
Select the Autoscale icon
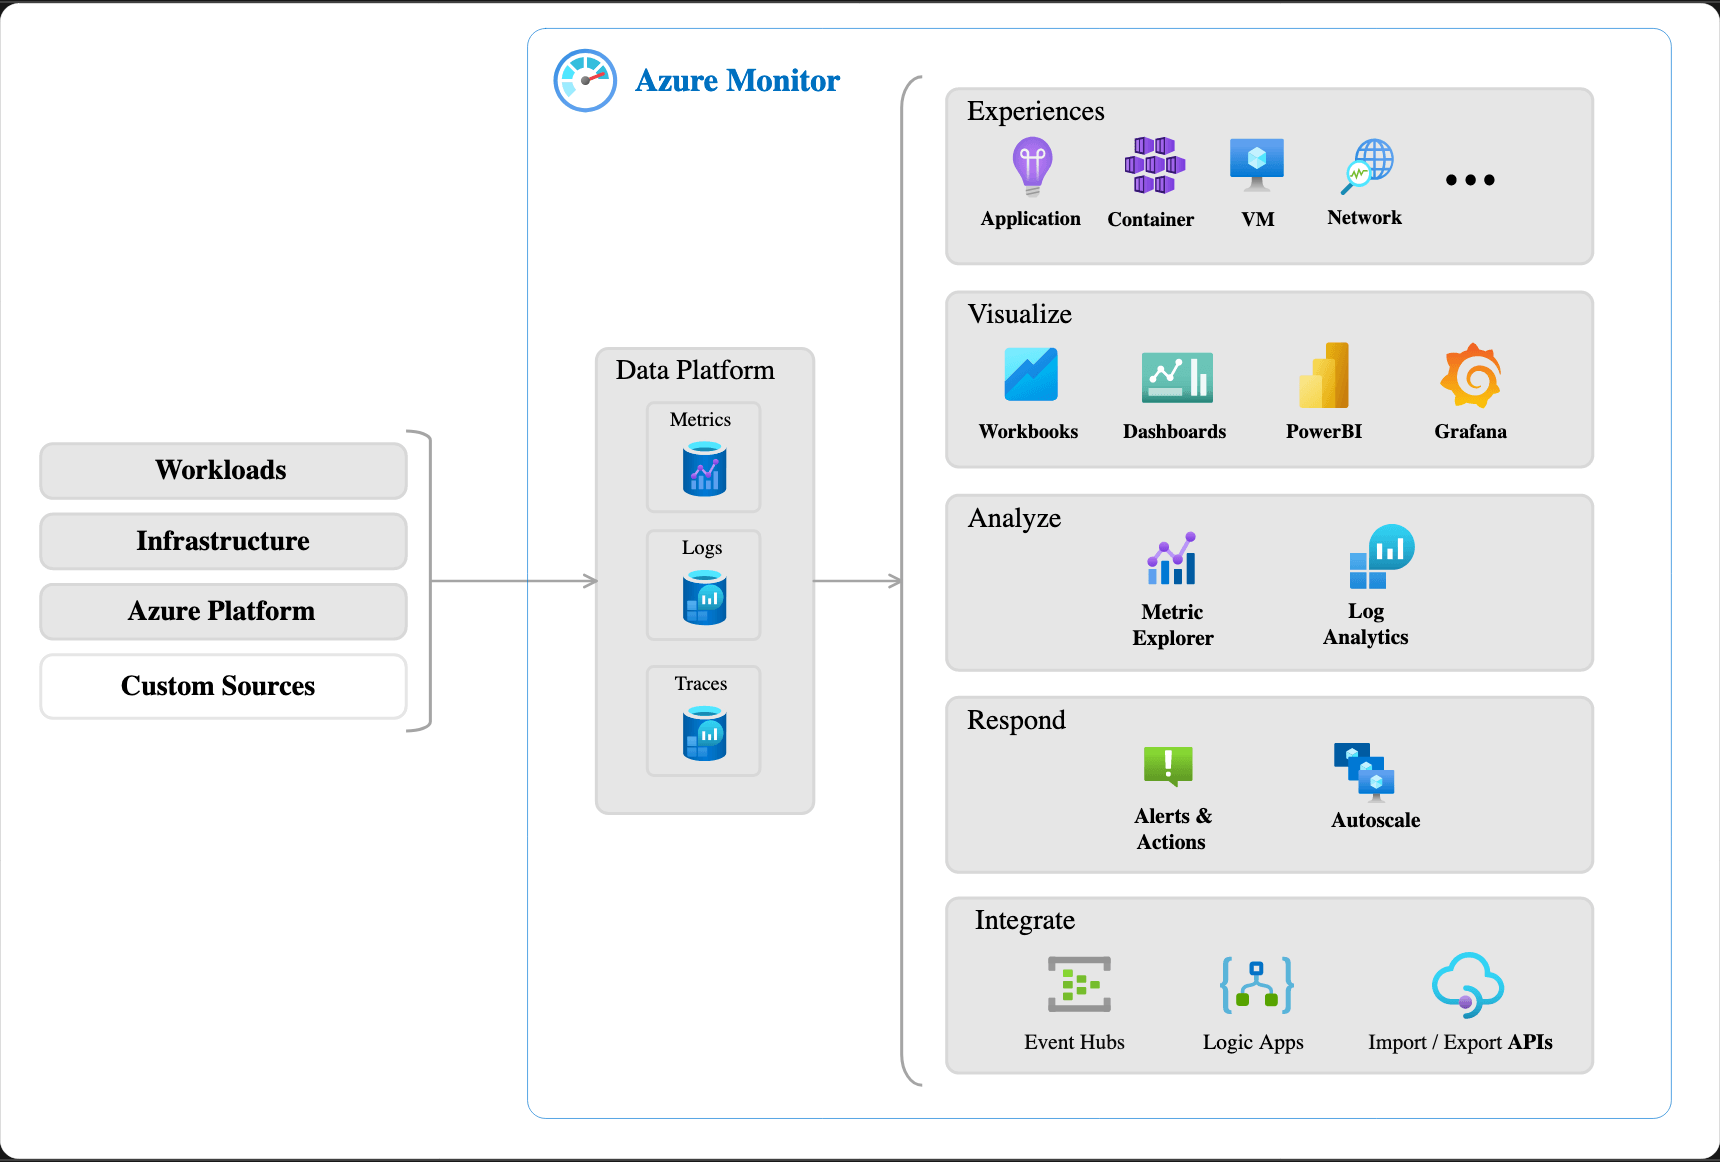[x=1364, y=771]
